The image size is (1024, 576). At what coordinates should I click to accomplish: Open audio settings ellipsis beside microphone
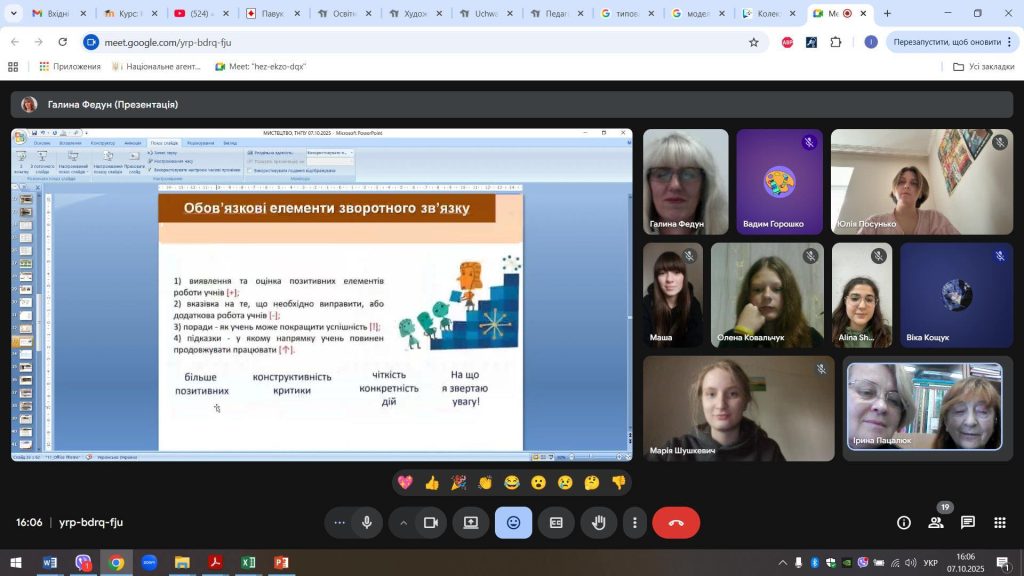click(x=340, y=522)
